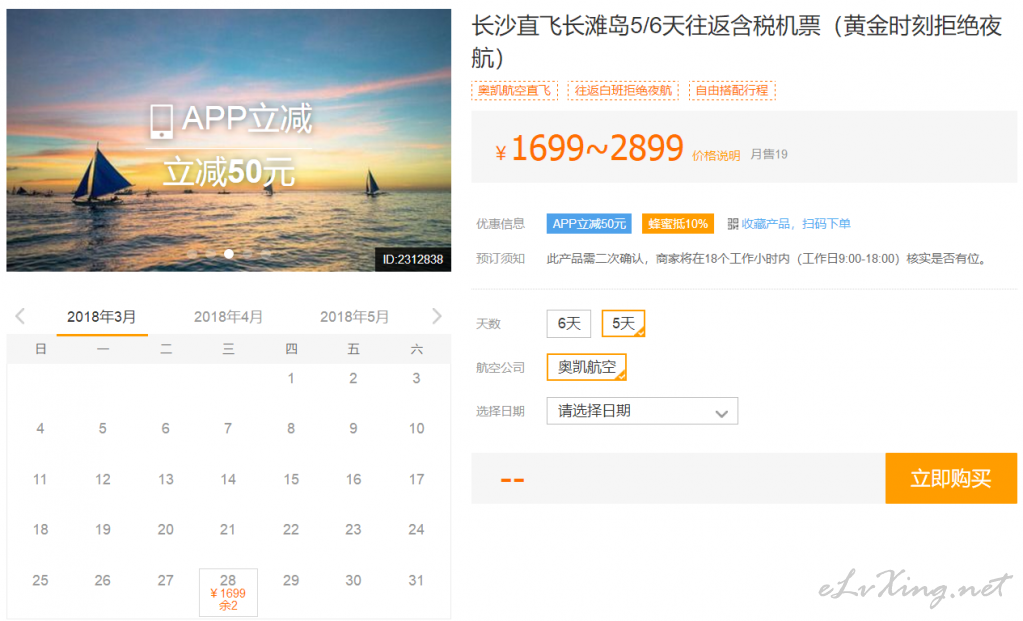Switch to the 2018年4月 calendar tab
1023x621 pixels.
pos(228,317)
